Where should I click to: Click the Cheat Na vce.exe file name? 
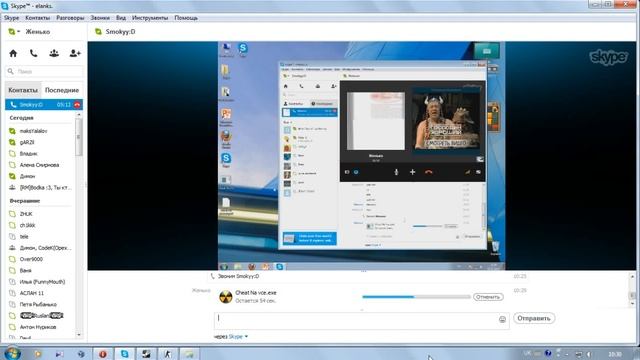pyautogui.click(x=256, y=293)
